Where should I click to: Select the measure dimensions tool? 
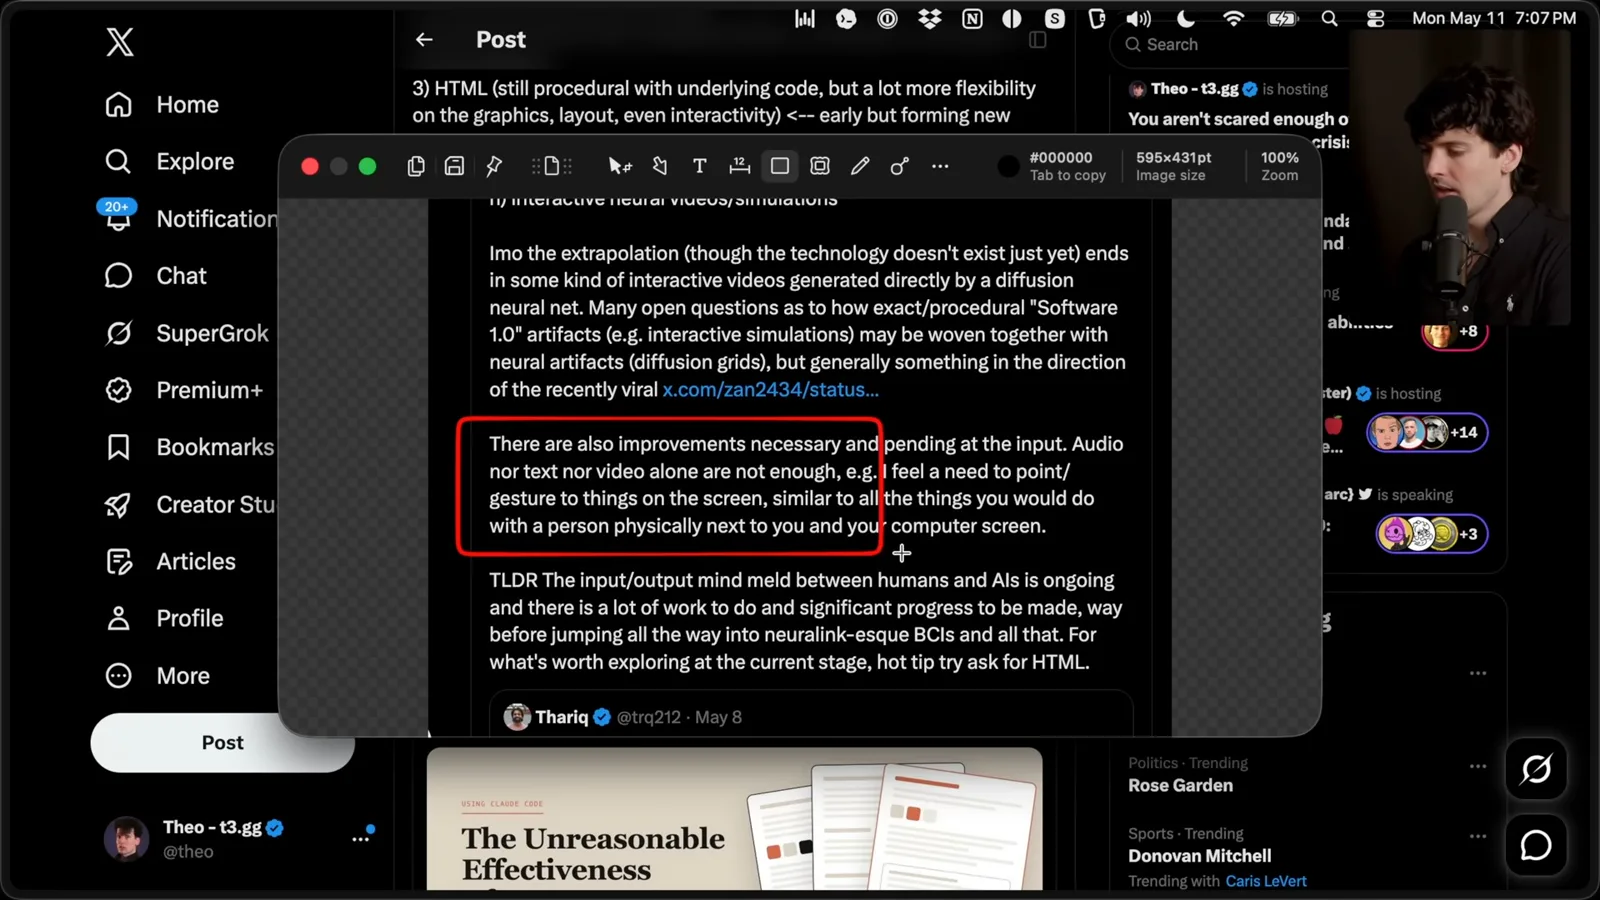739,166
